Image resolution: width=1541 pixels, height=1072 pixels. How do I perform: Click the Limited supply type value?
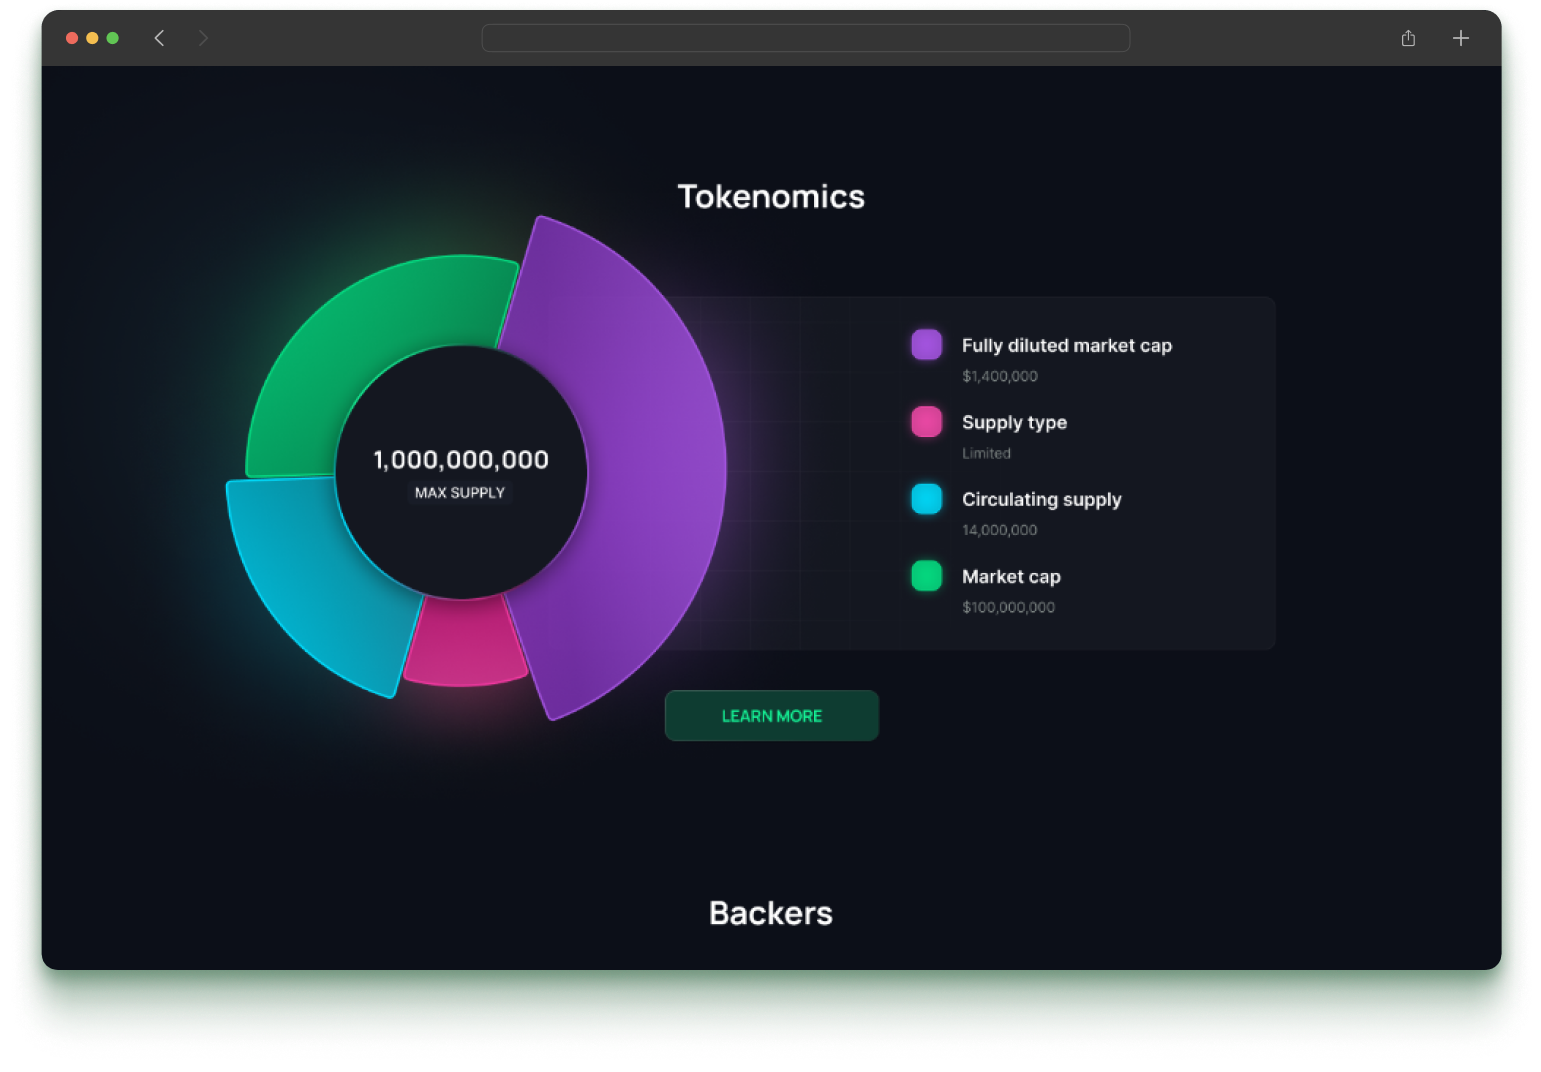[x=985, y=453]
